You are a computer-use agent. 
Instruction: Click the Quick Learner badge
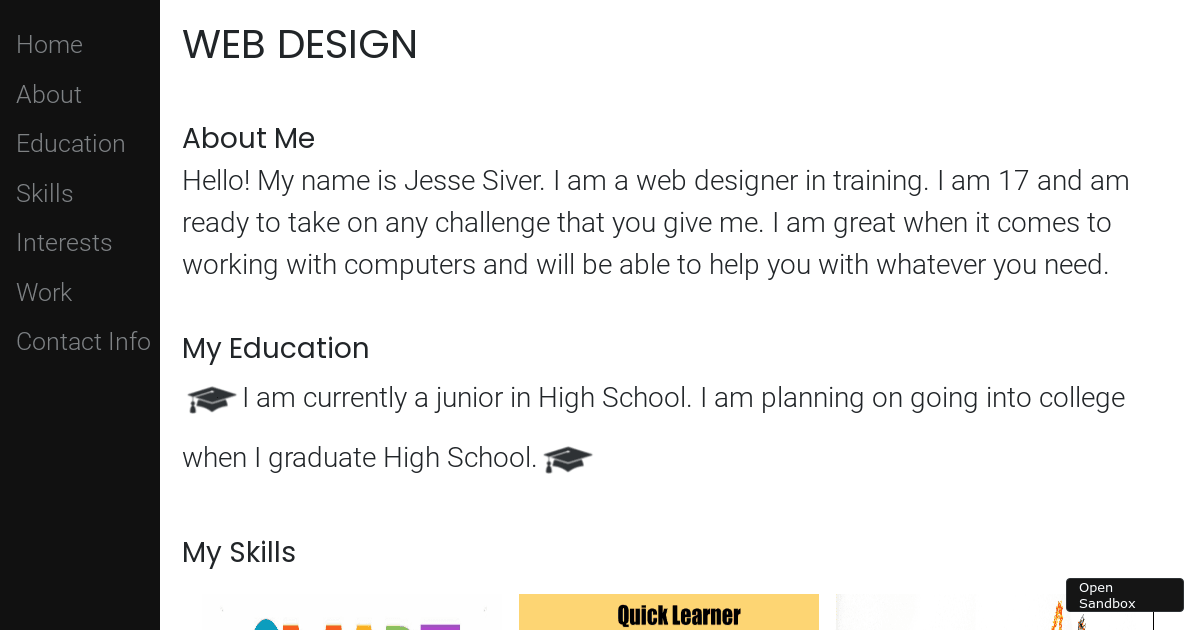(668, 612)
